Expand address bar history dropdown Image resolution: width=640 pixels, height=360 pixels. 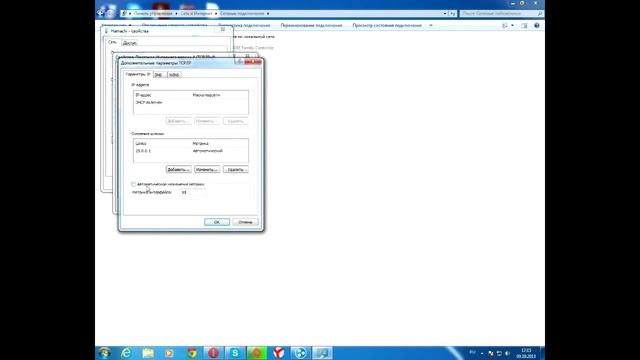[445, 13]
